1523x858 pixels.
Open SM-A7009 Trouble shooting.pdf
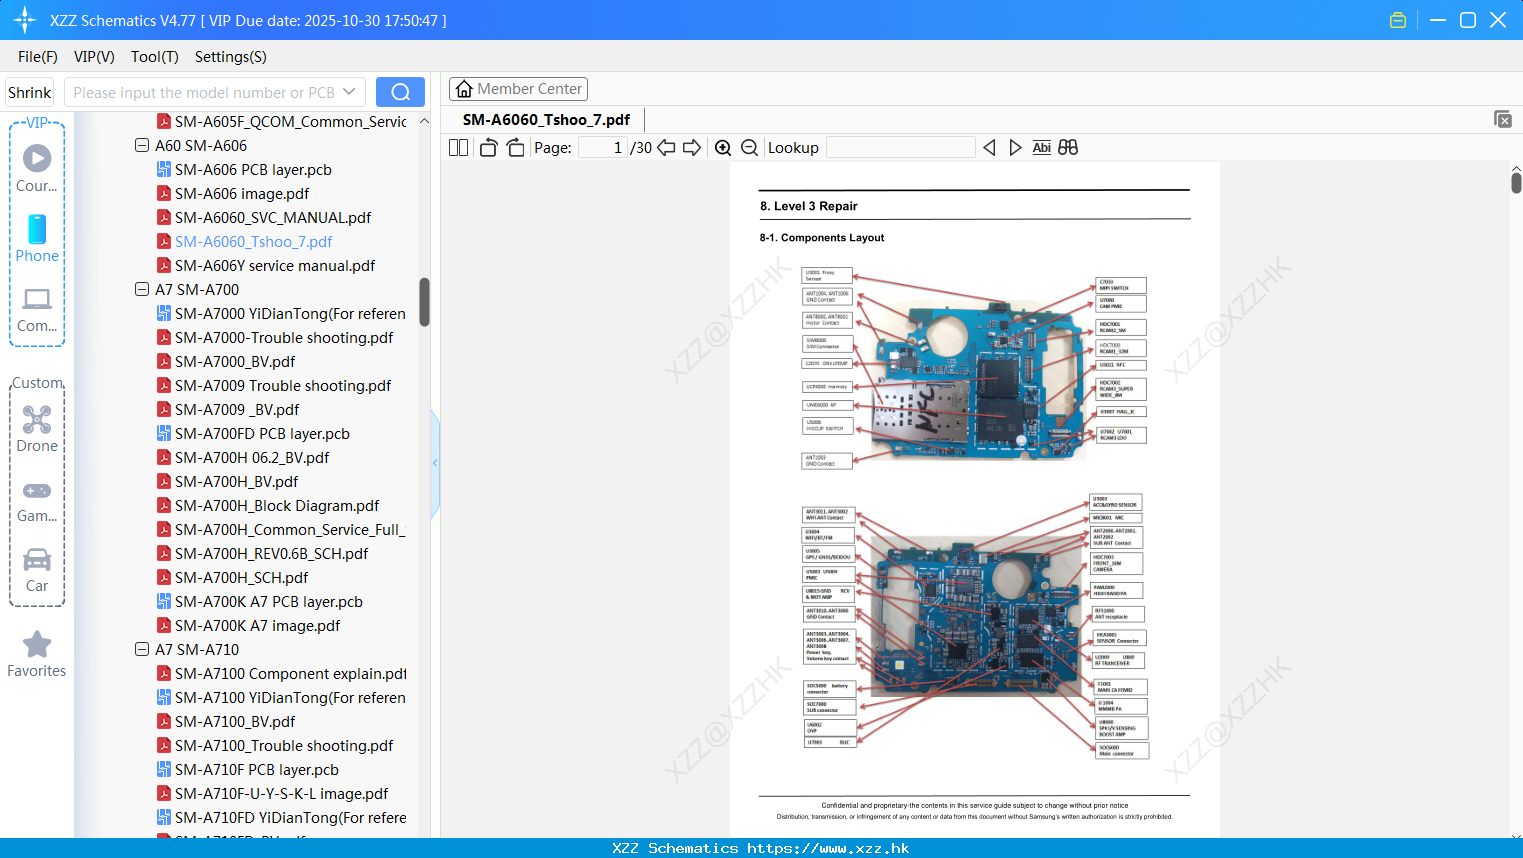(x=283, y=386)
